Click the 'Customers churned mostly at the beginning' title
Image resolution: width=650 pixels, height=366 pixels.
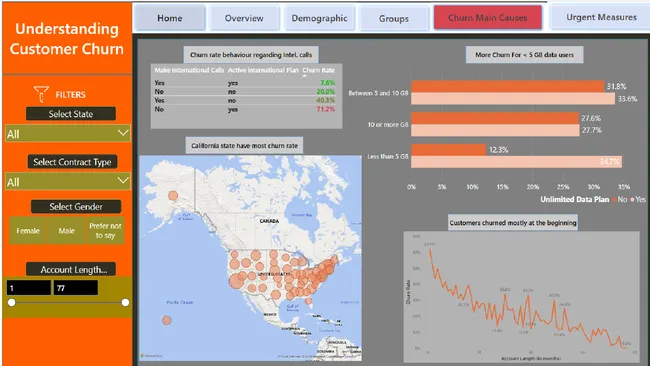(513, 223)
